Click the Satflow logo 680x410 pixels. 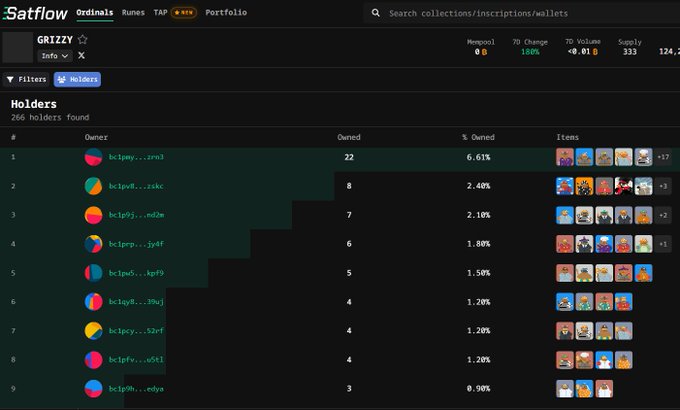[36, 13]
